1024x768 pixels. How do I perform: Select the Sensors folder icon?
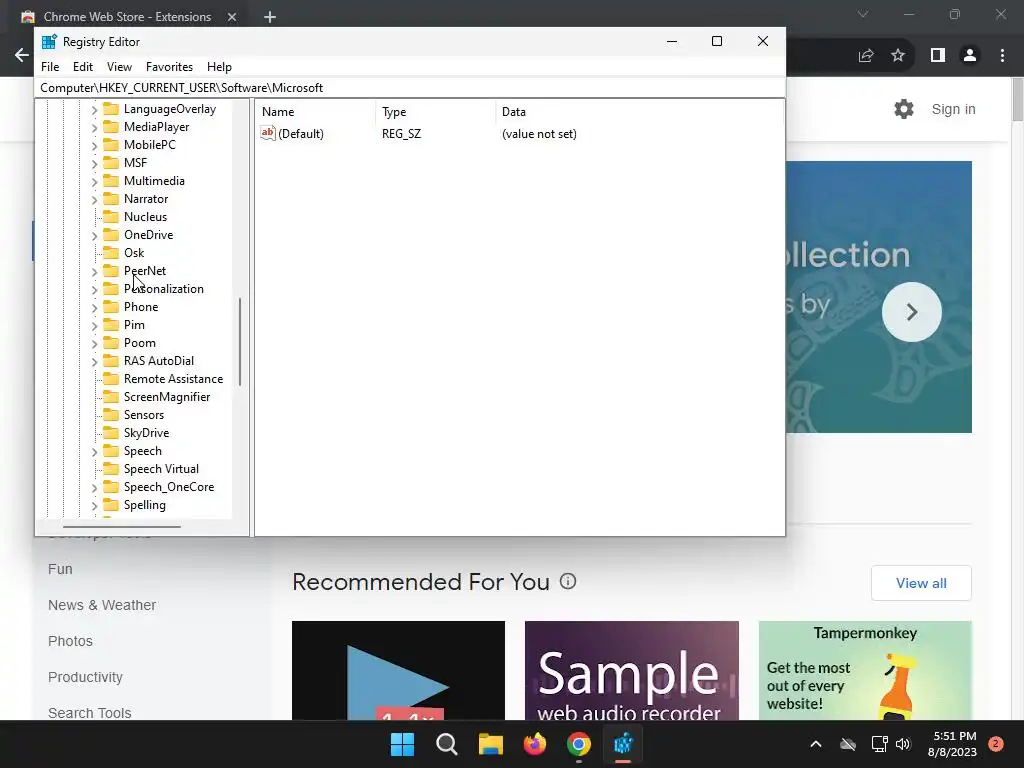pos(111,414)
